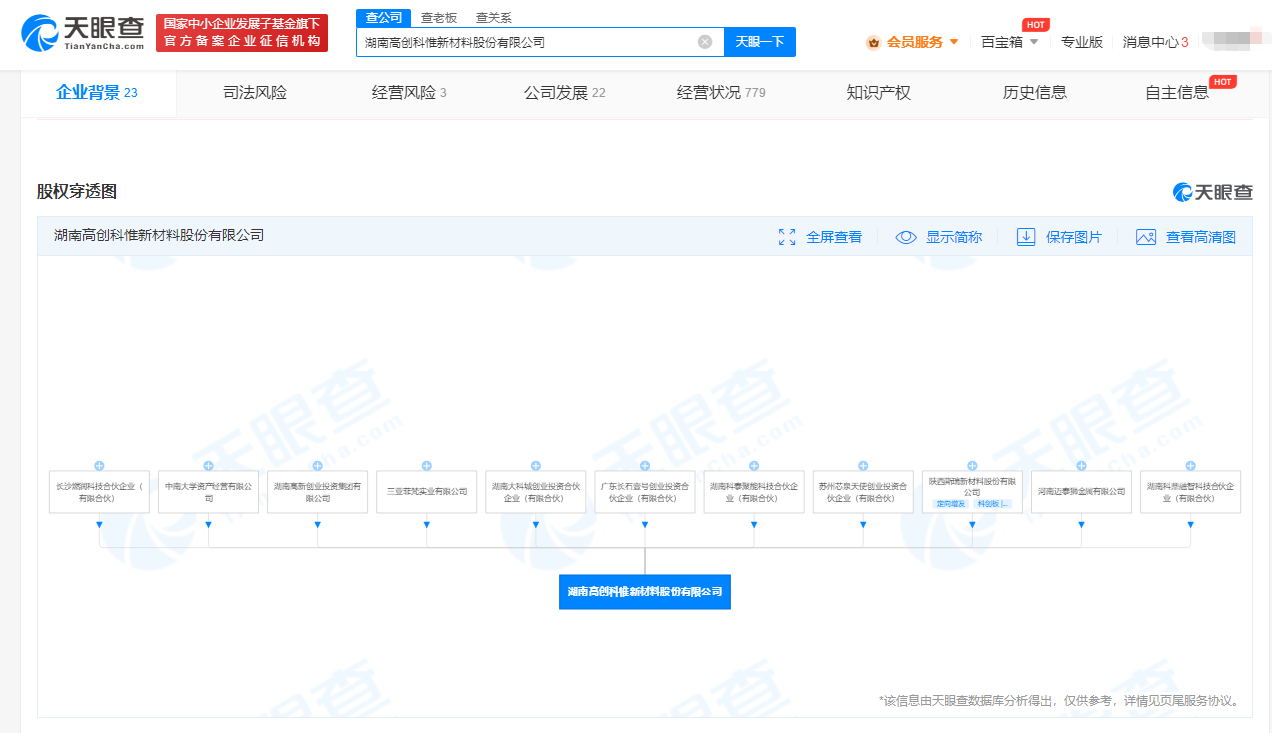View the 经营状况 tab

[721, 93]
